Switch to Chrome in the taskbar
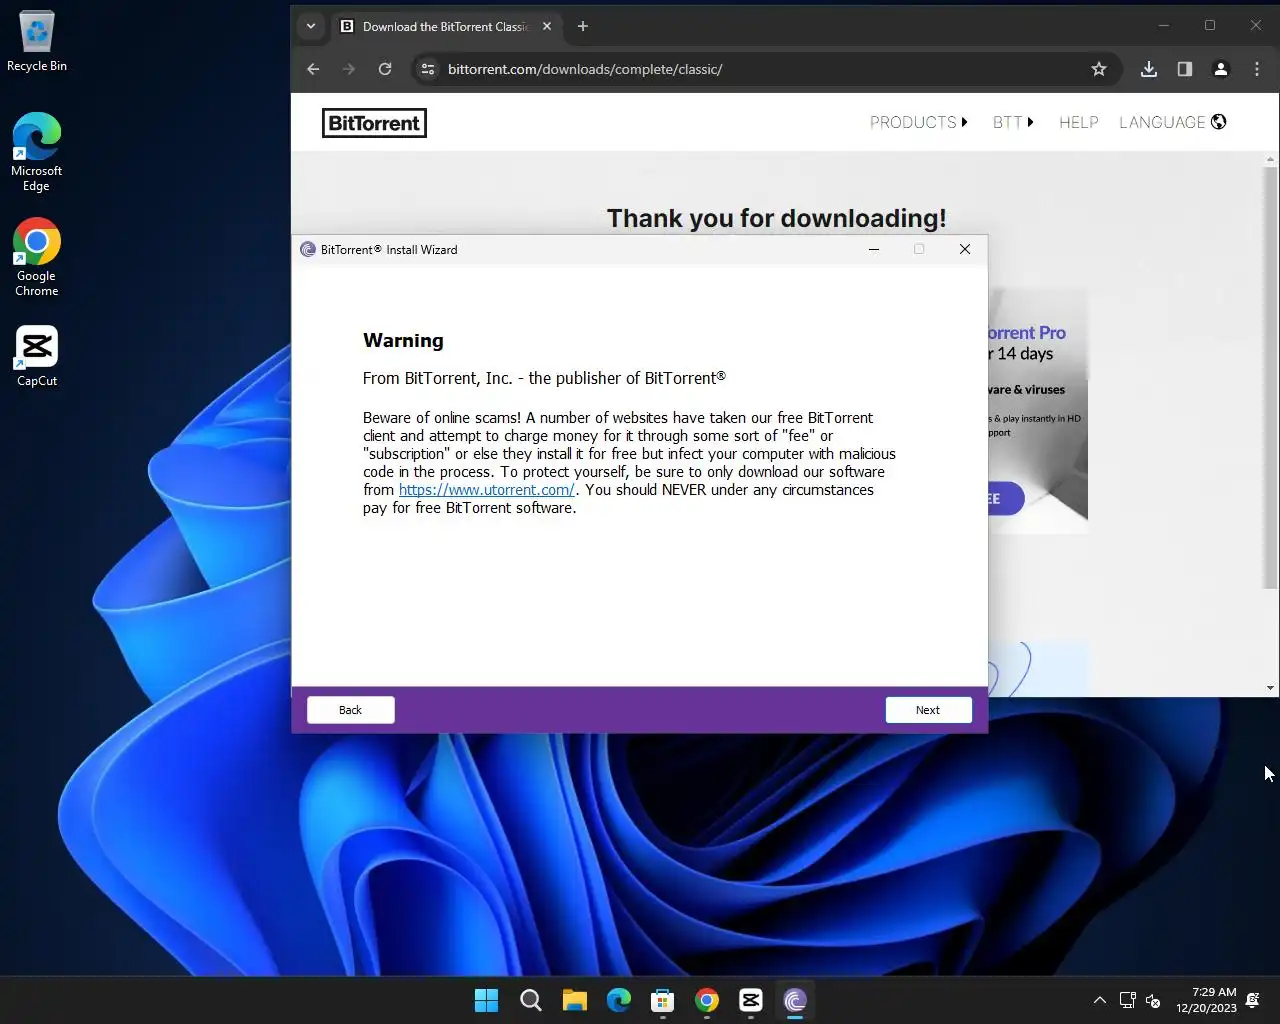The image size is (1280, 1024). (x=707, y=1000)
